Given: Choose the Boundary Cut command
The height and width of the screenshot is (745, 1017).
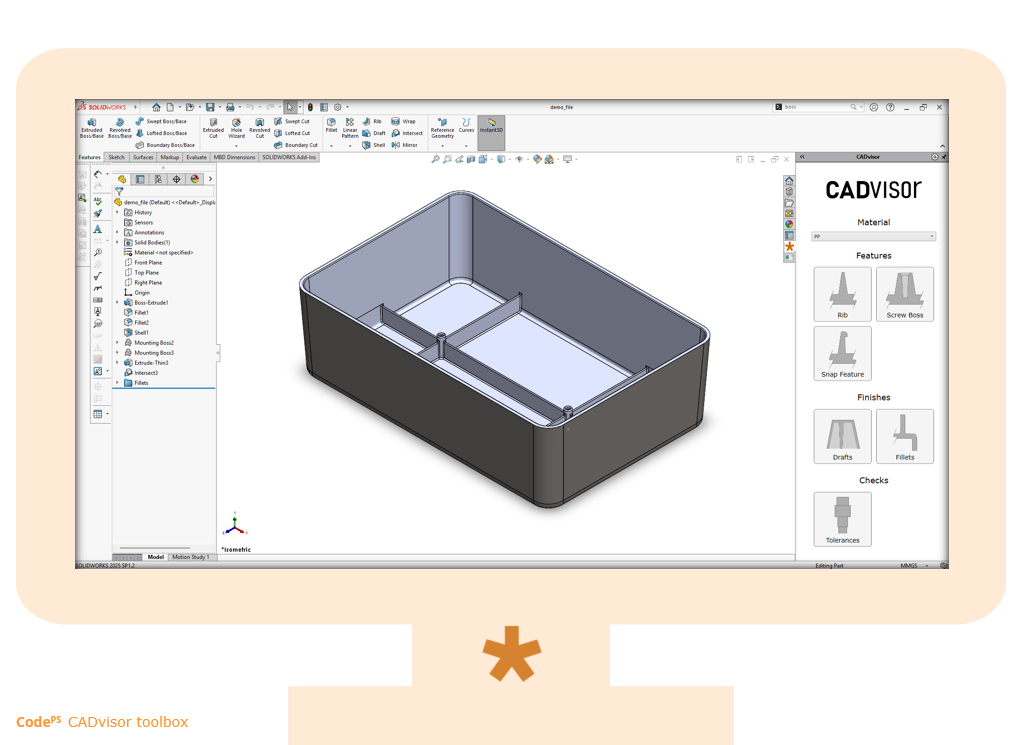Looking at the screenshot, I should click(296, 145).
